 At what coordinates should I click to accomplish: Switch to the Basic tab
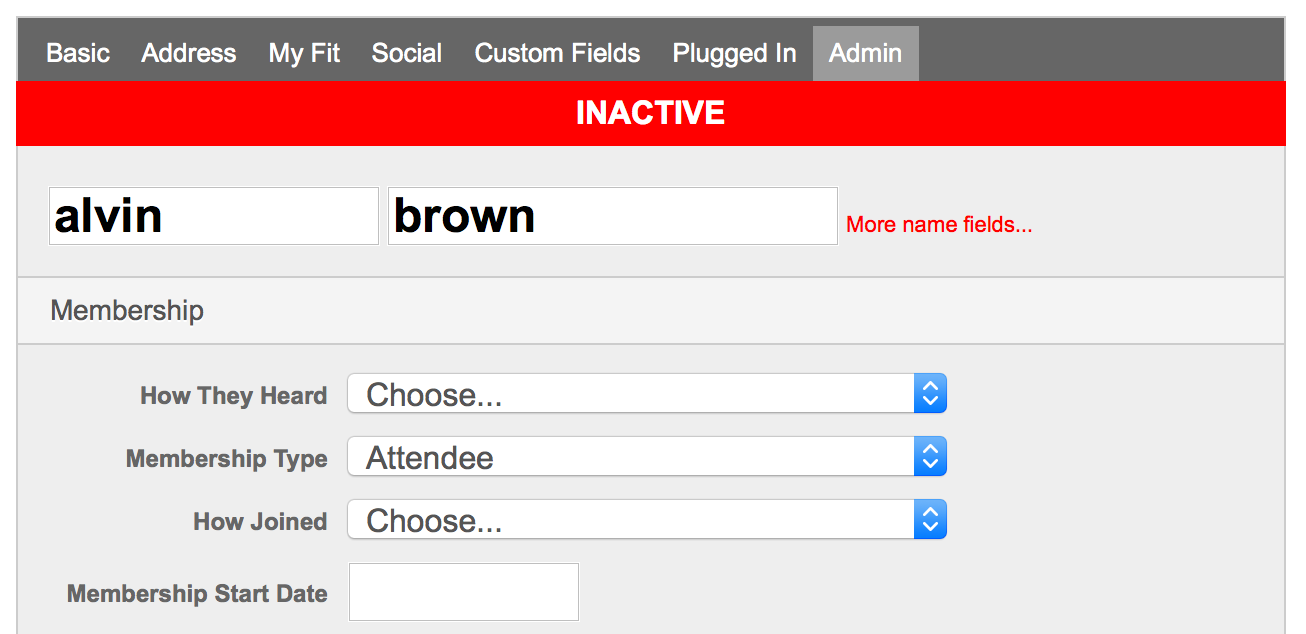[77, 53]
